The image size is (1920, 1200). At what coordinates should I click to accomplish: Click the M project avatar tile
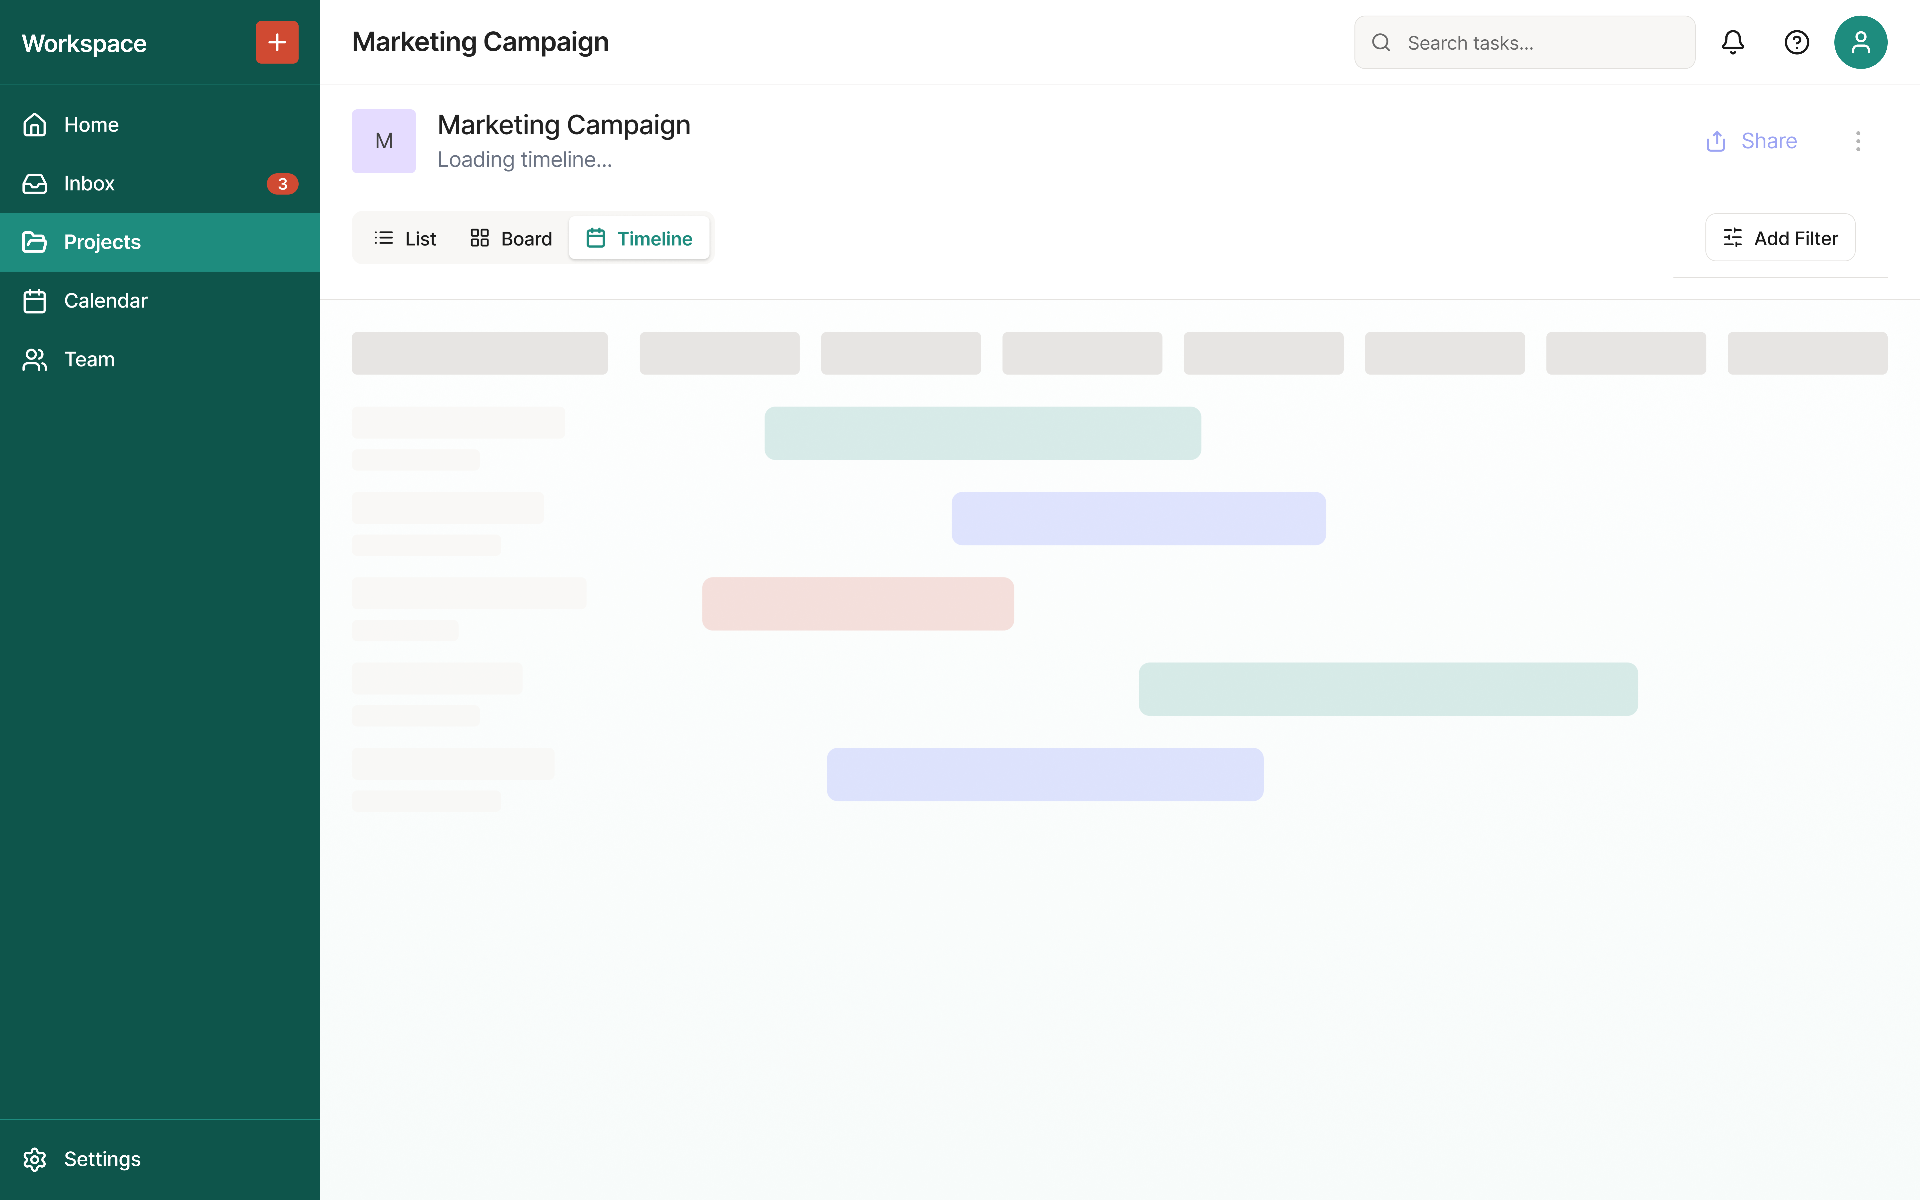click(384, 141)
